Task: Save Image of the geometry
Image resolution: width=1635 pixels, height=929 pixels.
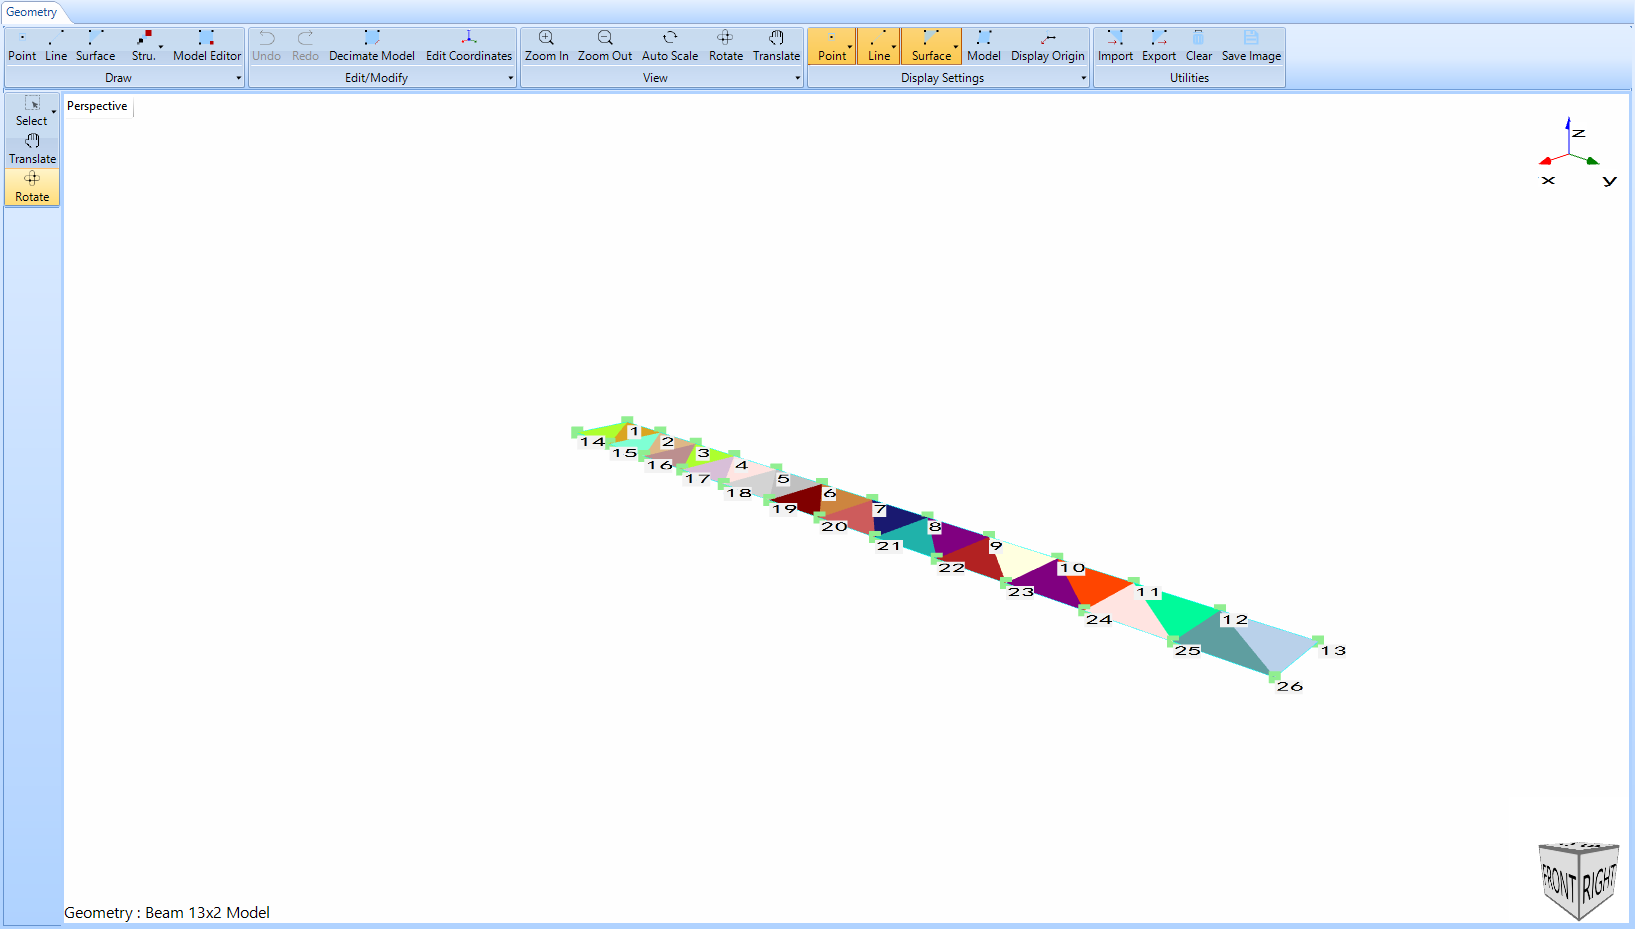Action: (1251, 46)
